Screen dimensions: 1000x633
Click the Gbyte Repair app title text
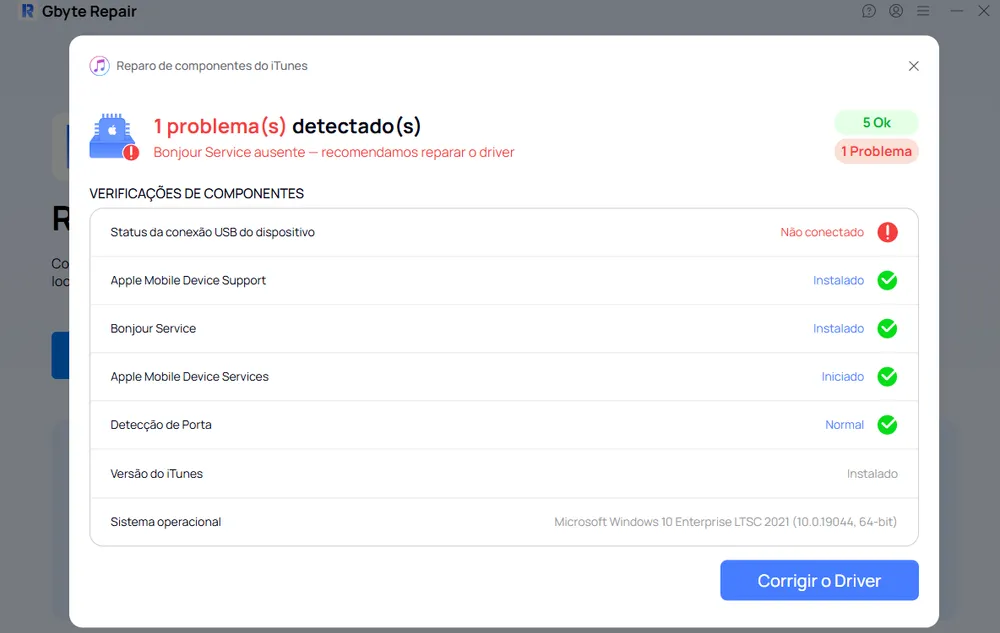[89, 11]
